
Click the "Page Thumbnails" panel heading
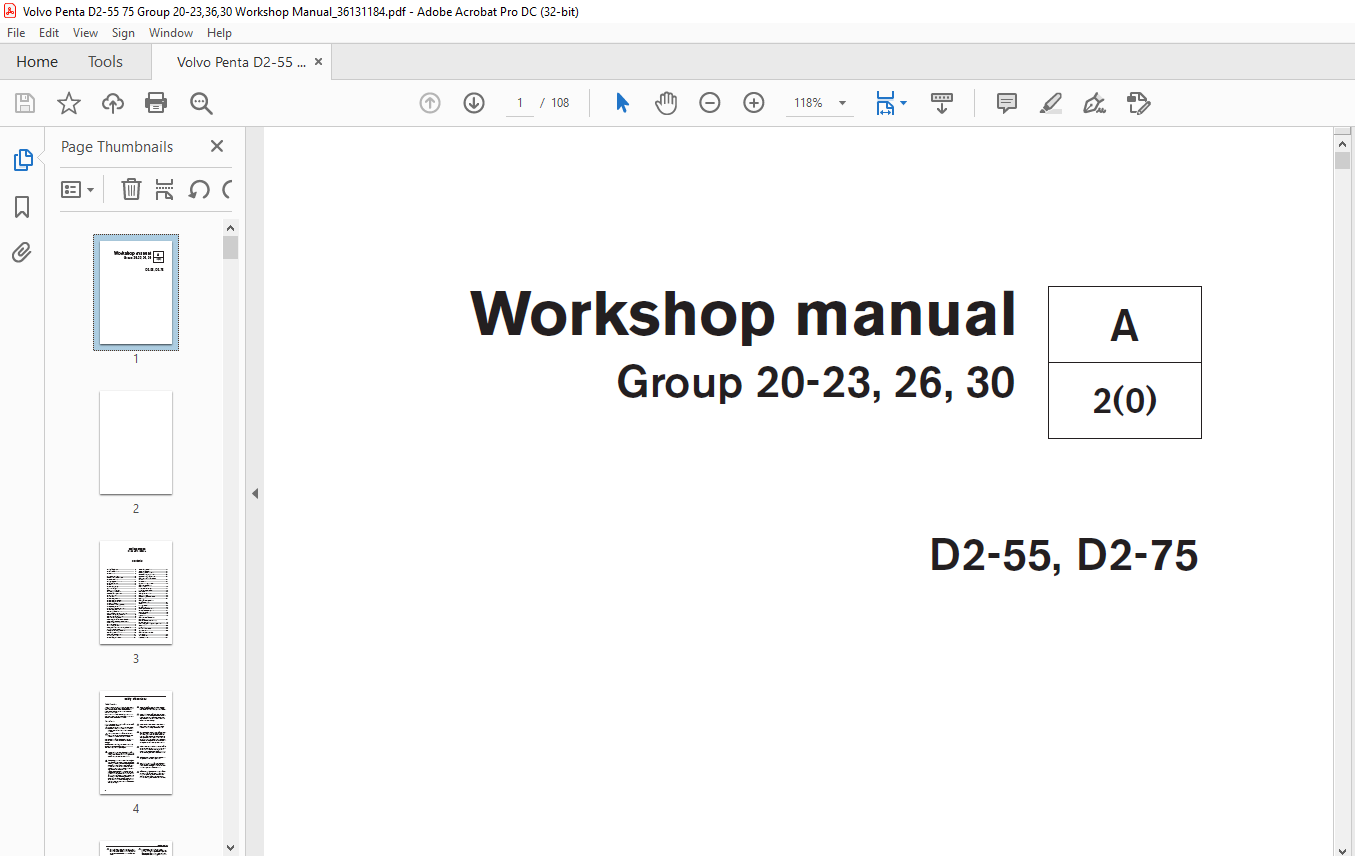point(117,146)
